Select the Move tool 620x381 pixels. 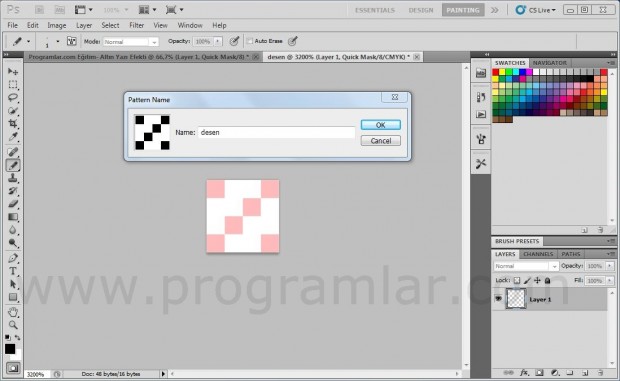coord(13,72)
